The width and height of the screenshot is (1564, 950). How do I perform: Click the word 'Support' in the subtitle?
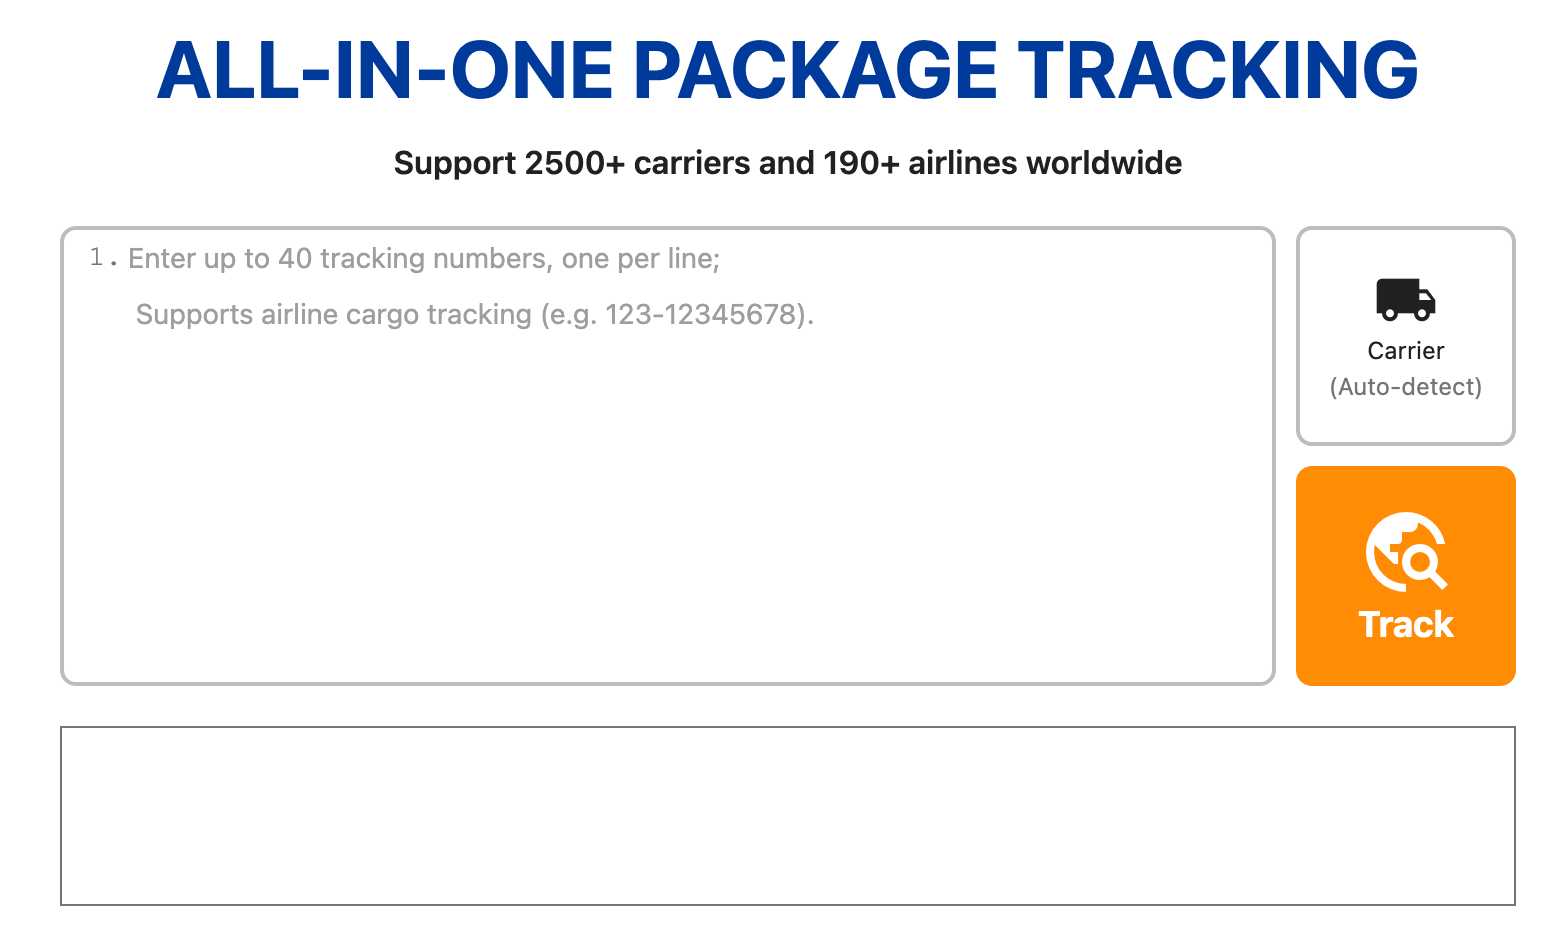[454, 163]
